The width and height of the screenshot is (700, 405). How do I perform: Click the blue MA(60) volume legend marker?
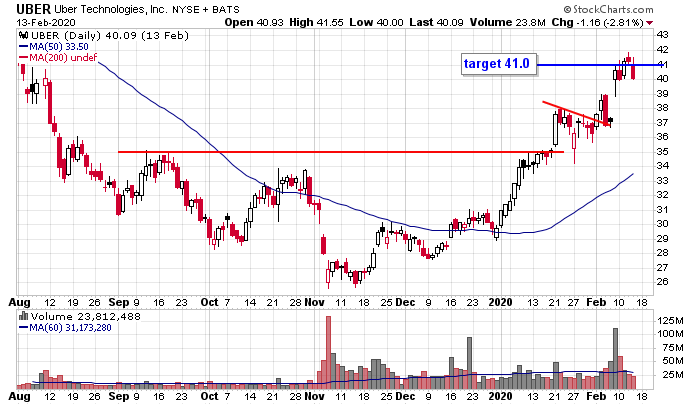(x=24, y=328)
